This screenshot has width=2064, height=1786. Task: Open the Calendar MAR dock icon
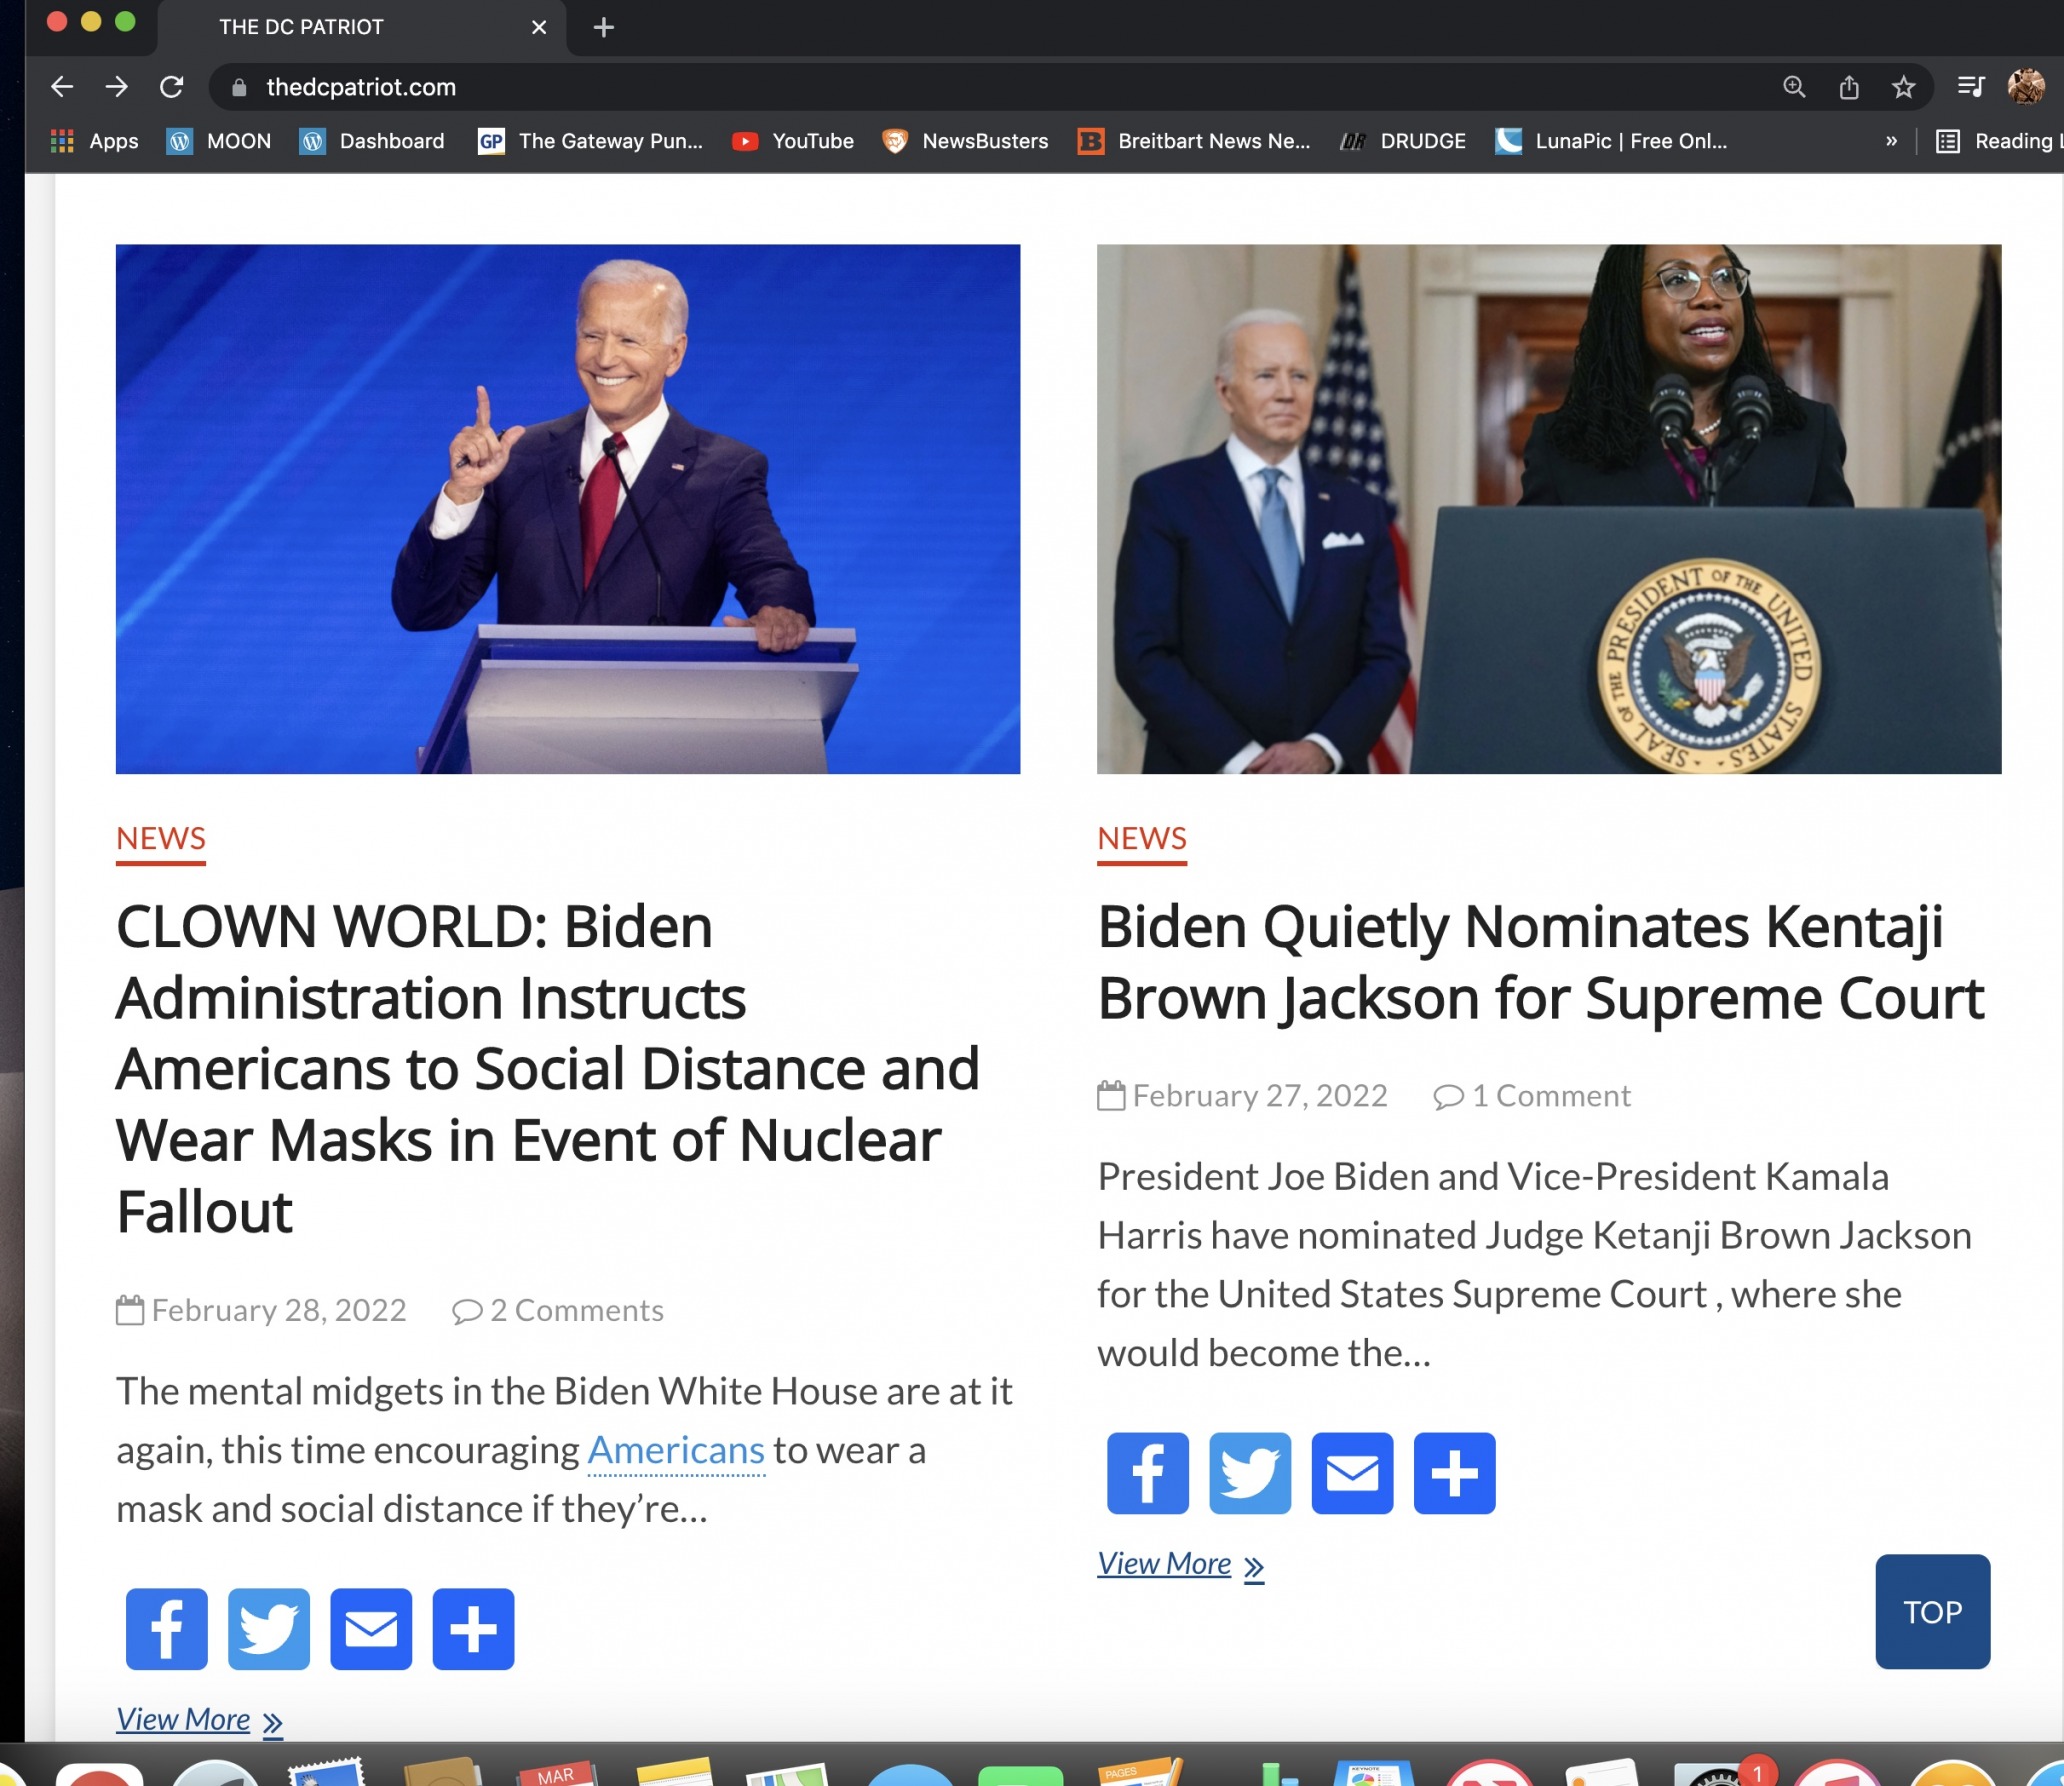tap(556, 1774)
